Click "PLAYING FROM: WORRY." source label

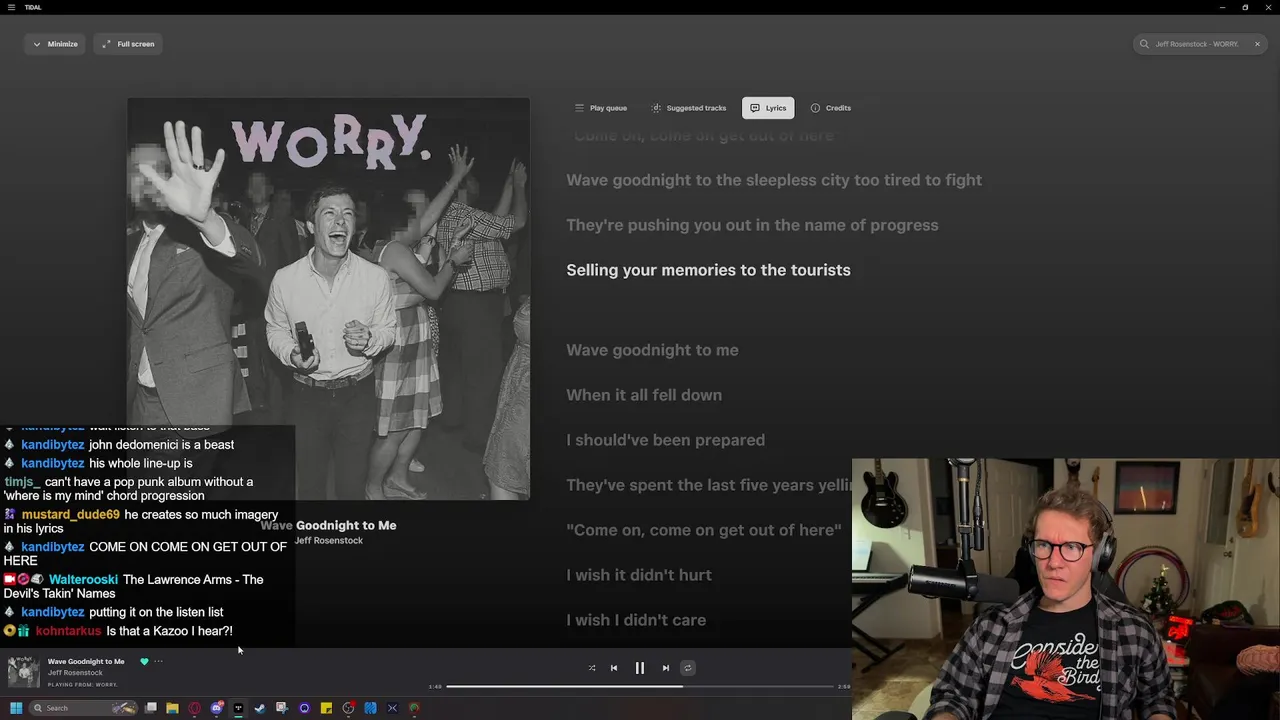pyautogui.click(x=82, y=685)
